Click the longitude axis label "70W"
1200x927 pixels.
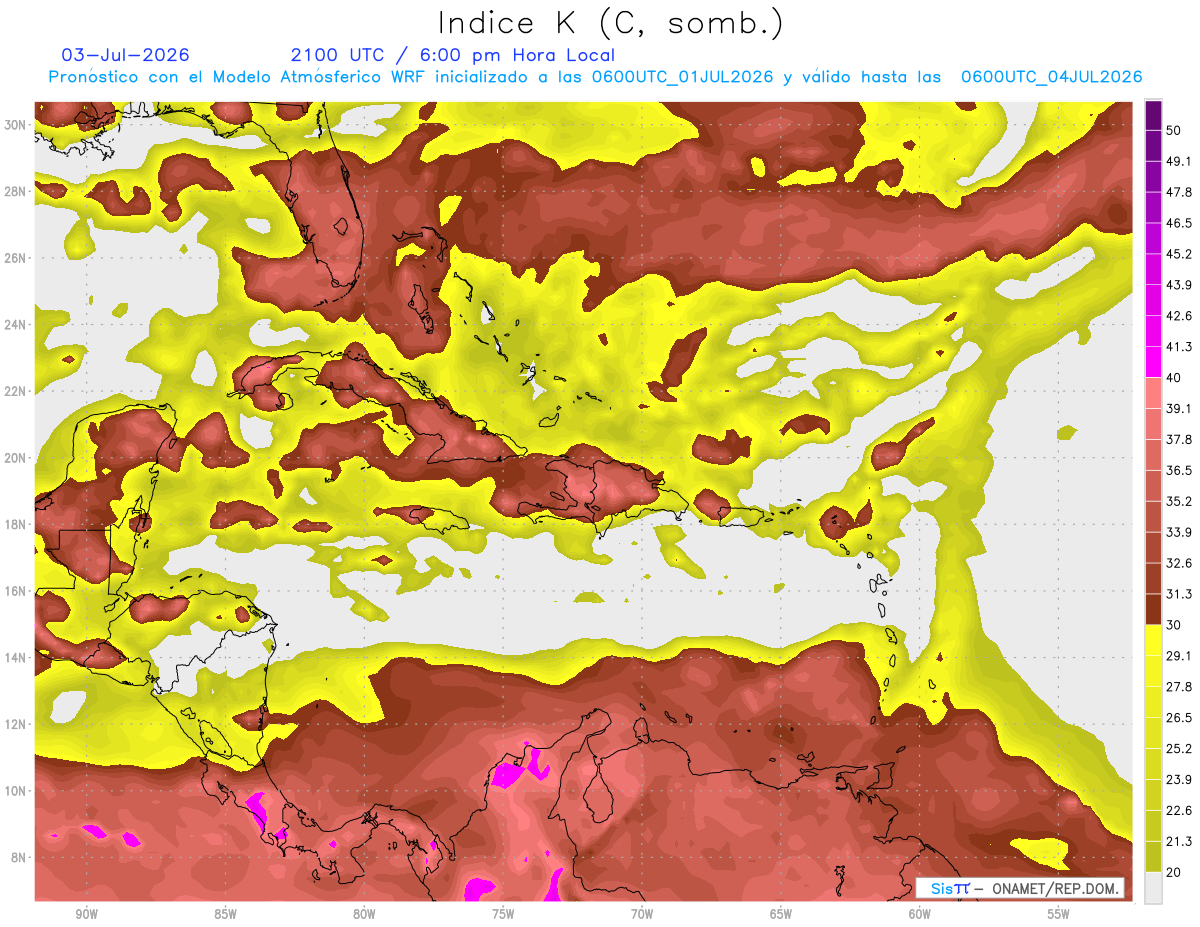[x=642, y=915]
